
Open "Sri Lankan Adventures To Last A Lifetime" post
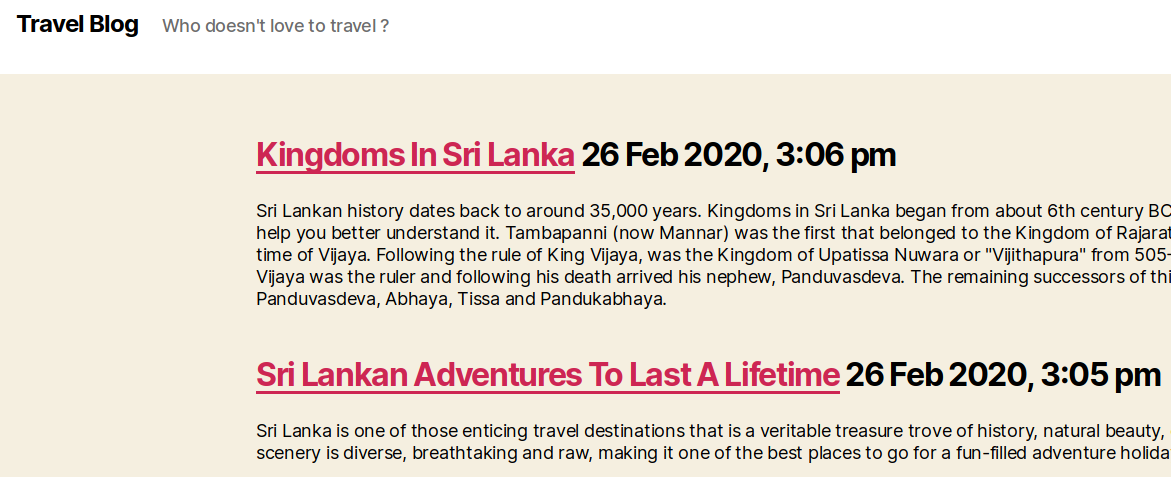(x=547, y=375)
